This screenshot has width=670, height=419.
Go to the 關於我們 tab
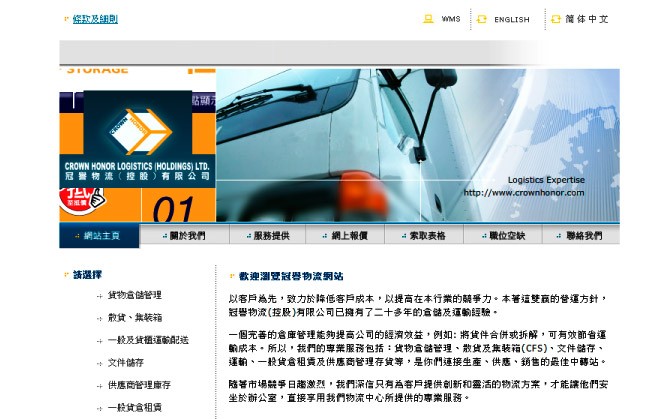pos(186,236)
